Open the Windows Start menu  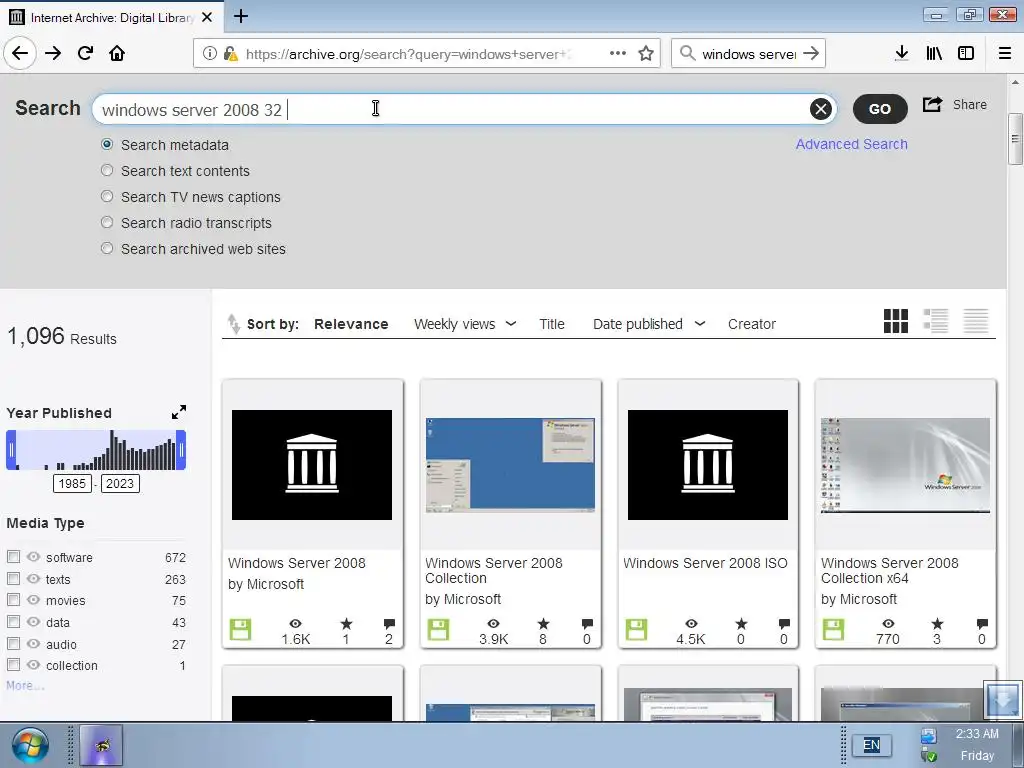pyautogui.click(x=29, y=746)
